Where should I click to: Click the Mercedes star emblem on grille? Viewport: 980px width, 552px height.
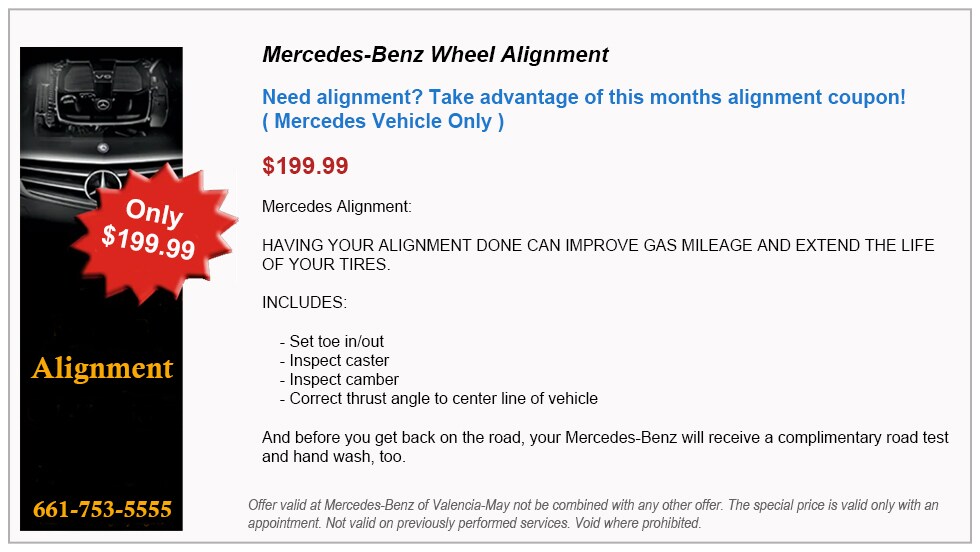(101, 185)
